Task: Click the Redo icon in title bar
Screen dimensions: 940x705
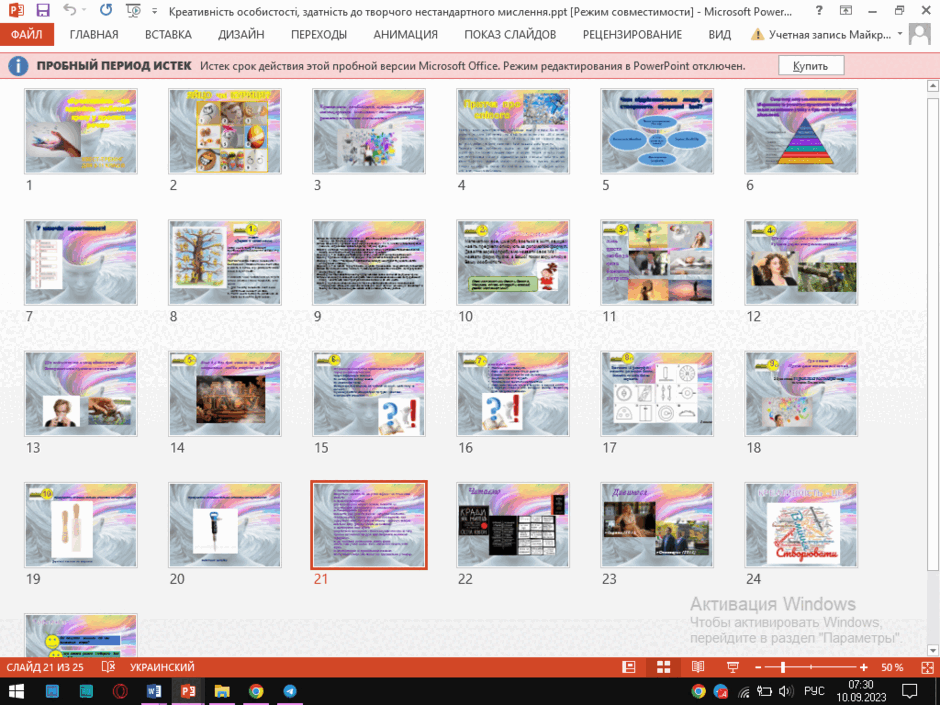Action: tap(106, 11)
